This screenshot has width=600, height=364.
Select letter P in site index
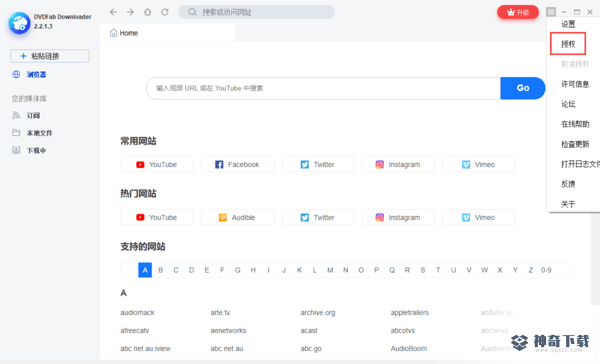376,270
